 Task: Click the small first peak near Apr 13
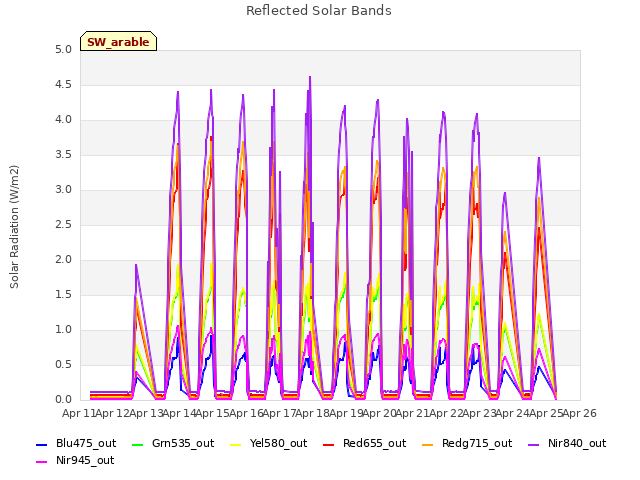coord(136,265)
